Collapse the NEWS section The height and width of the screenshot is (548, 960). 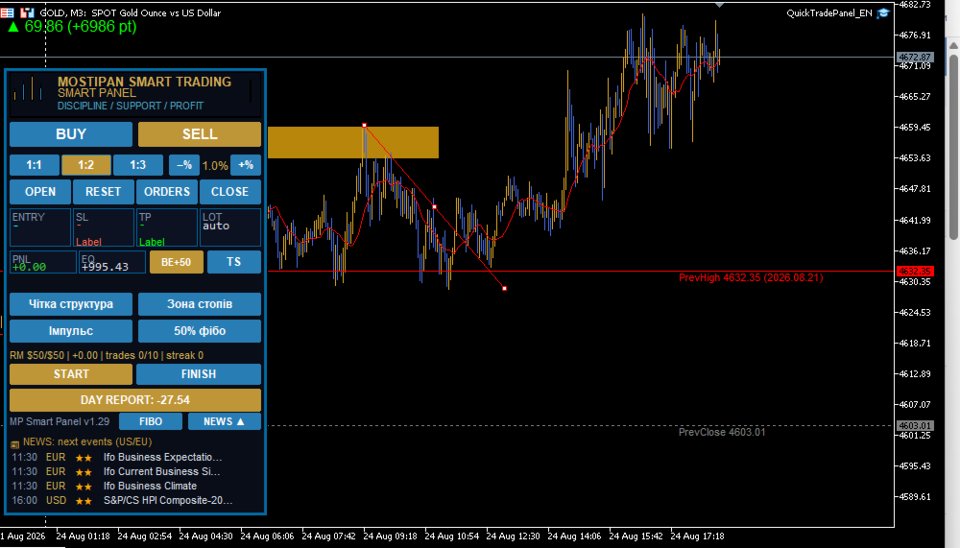pos(224,421)
